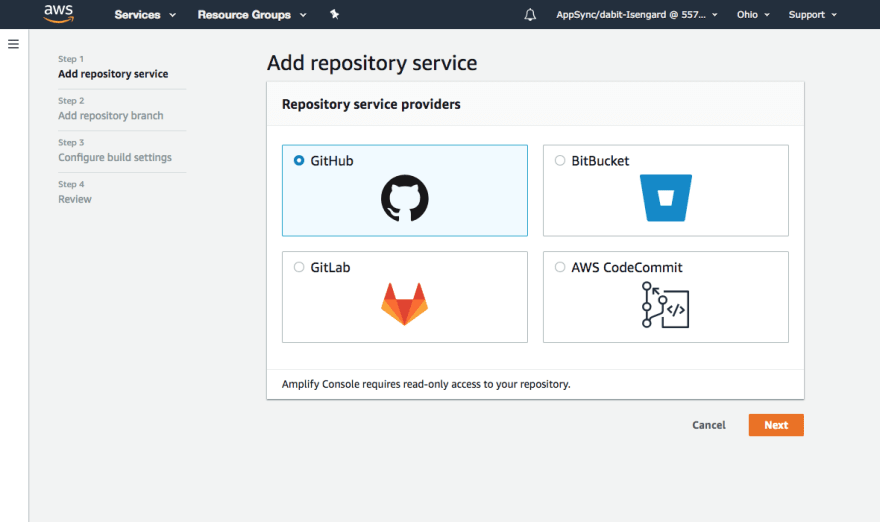880x522 pixels.
Task: Go to Step 1 Add repository service
Action: 113,67
